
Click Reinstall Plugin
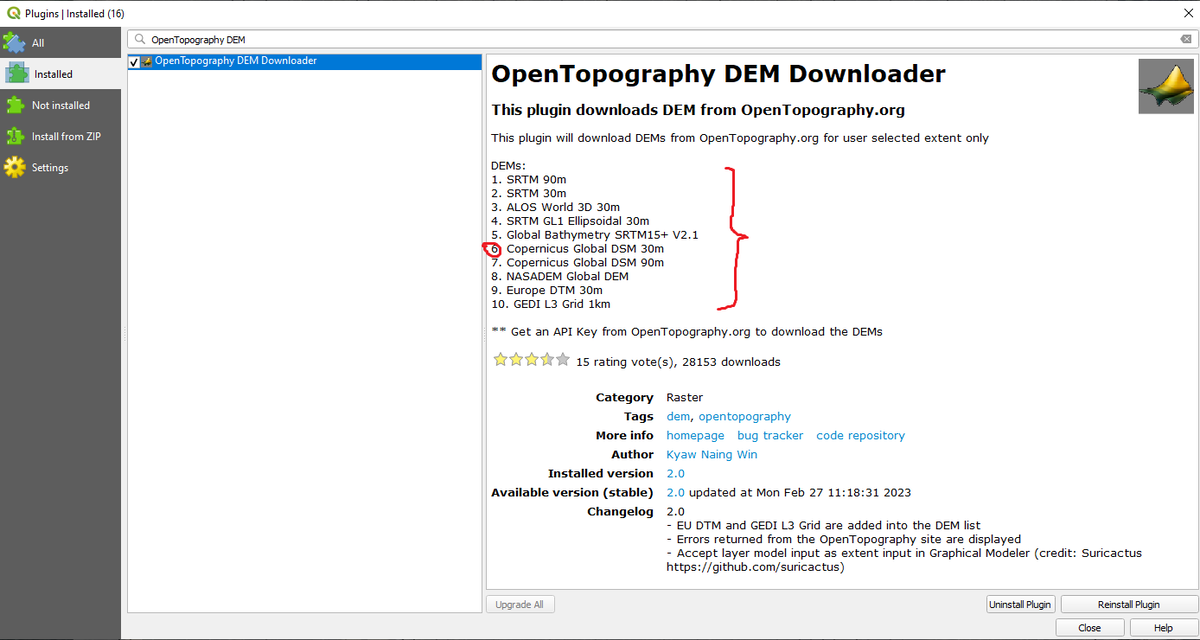click(x=1128, y=603)
